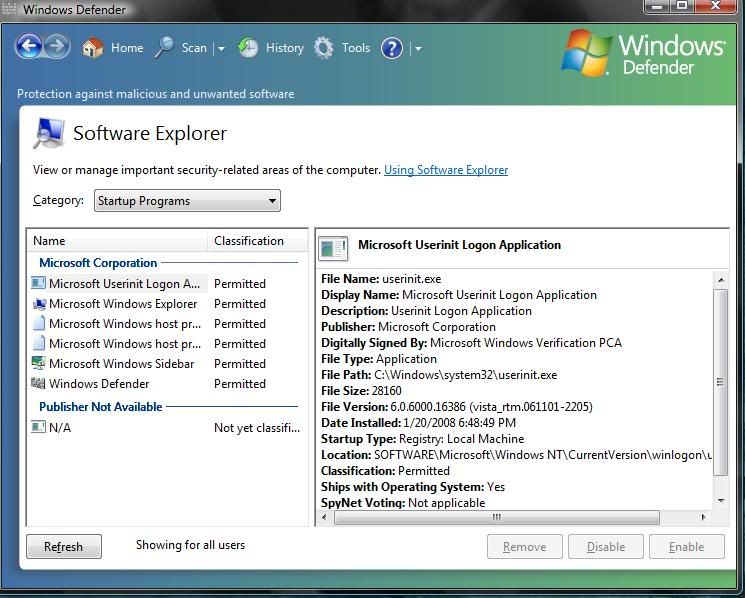Viewport: 745px width, 598px height.
Task: Click the Userinit icon in details header
Action: 333,248
